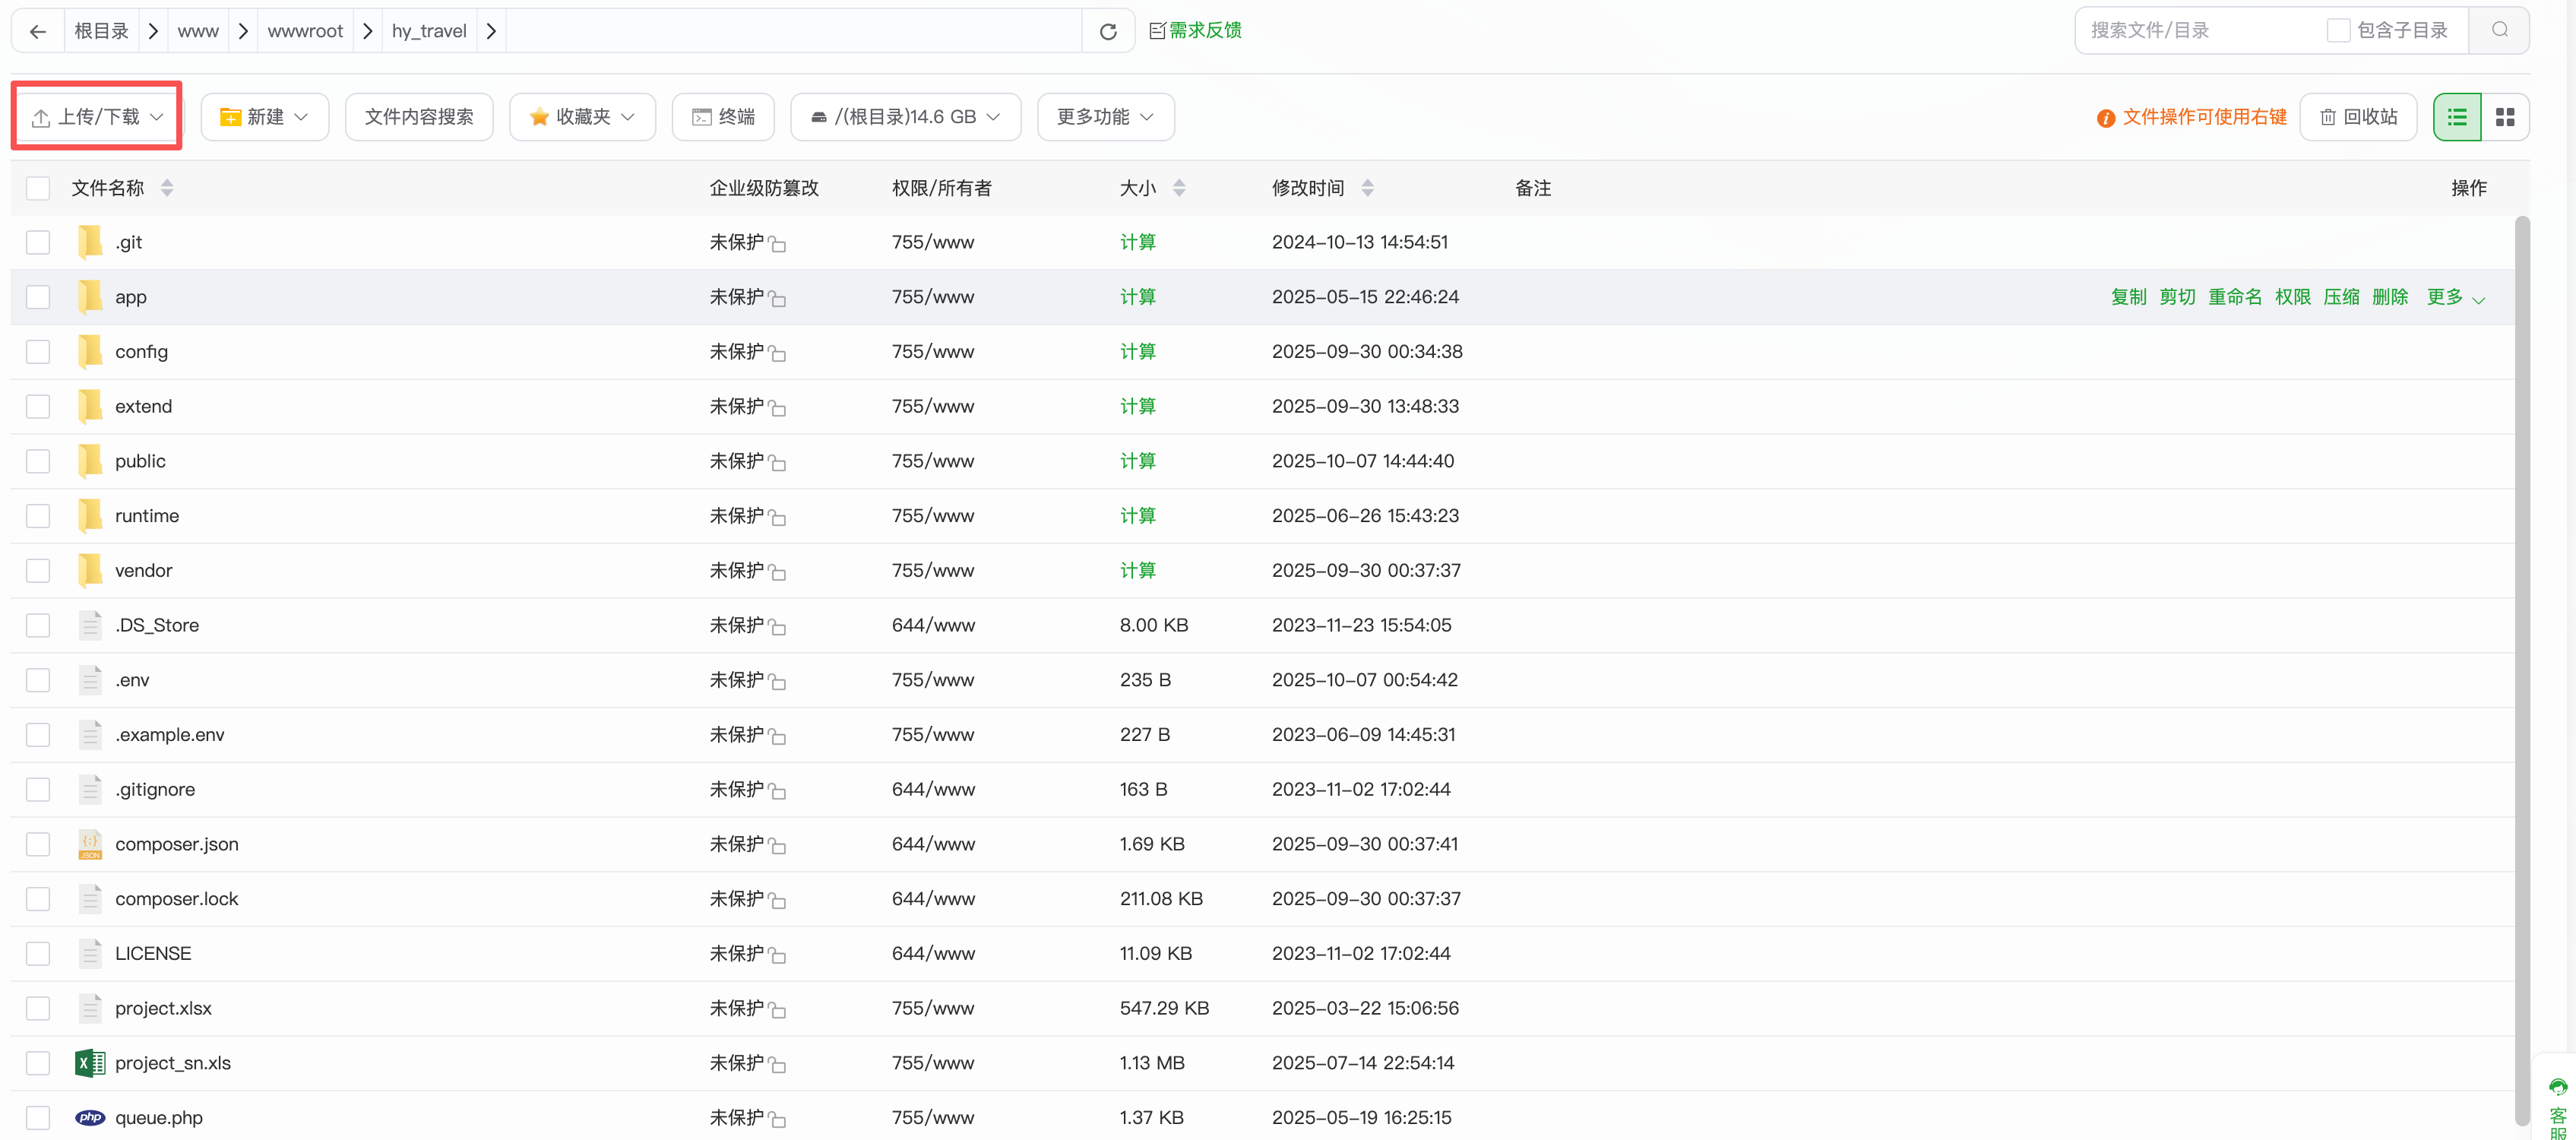Refresh the directory listing
This screenshot has height=1140, width=2576.
(x=1107, y=31)
